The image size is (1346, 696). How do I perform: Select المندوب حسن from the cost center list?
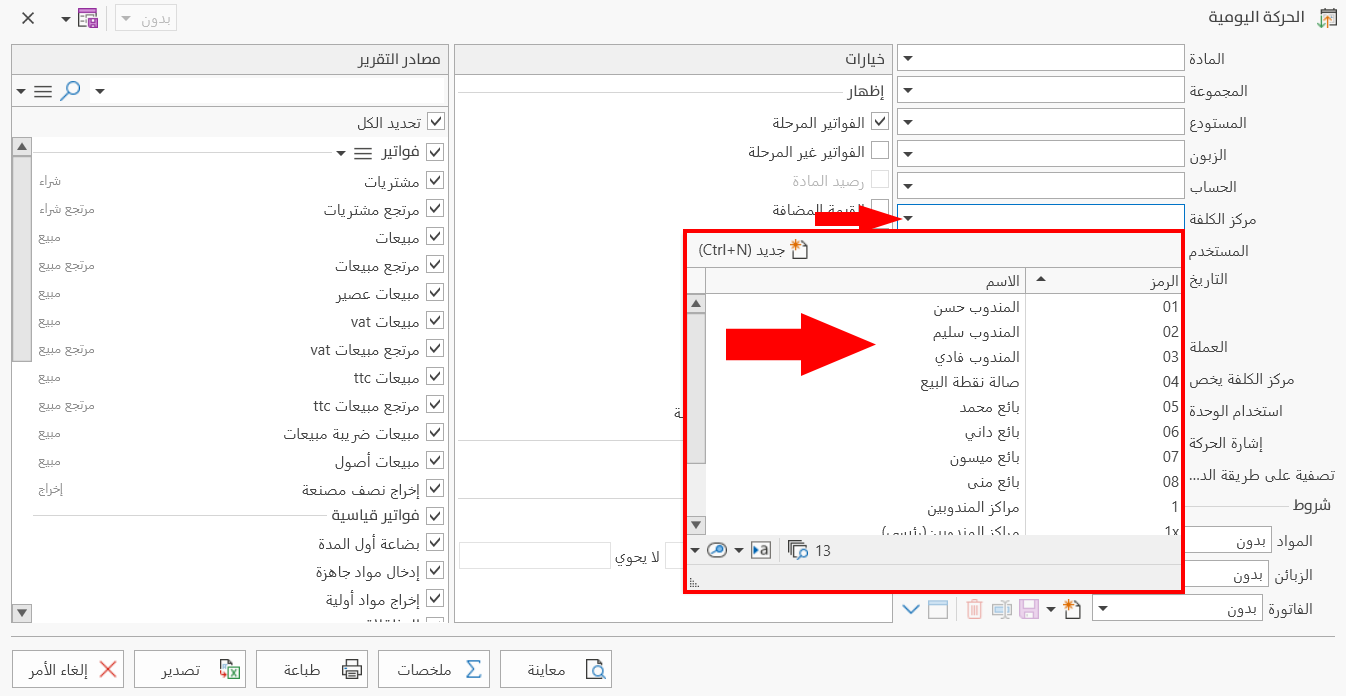970,307
